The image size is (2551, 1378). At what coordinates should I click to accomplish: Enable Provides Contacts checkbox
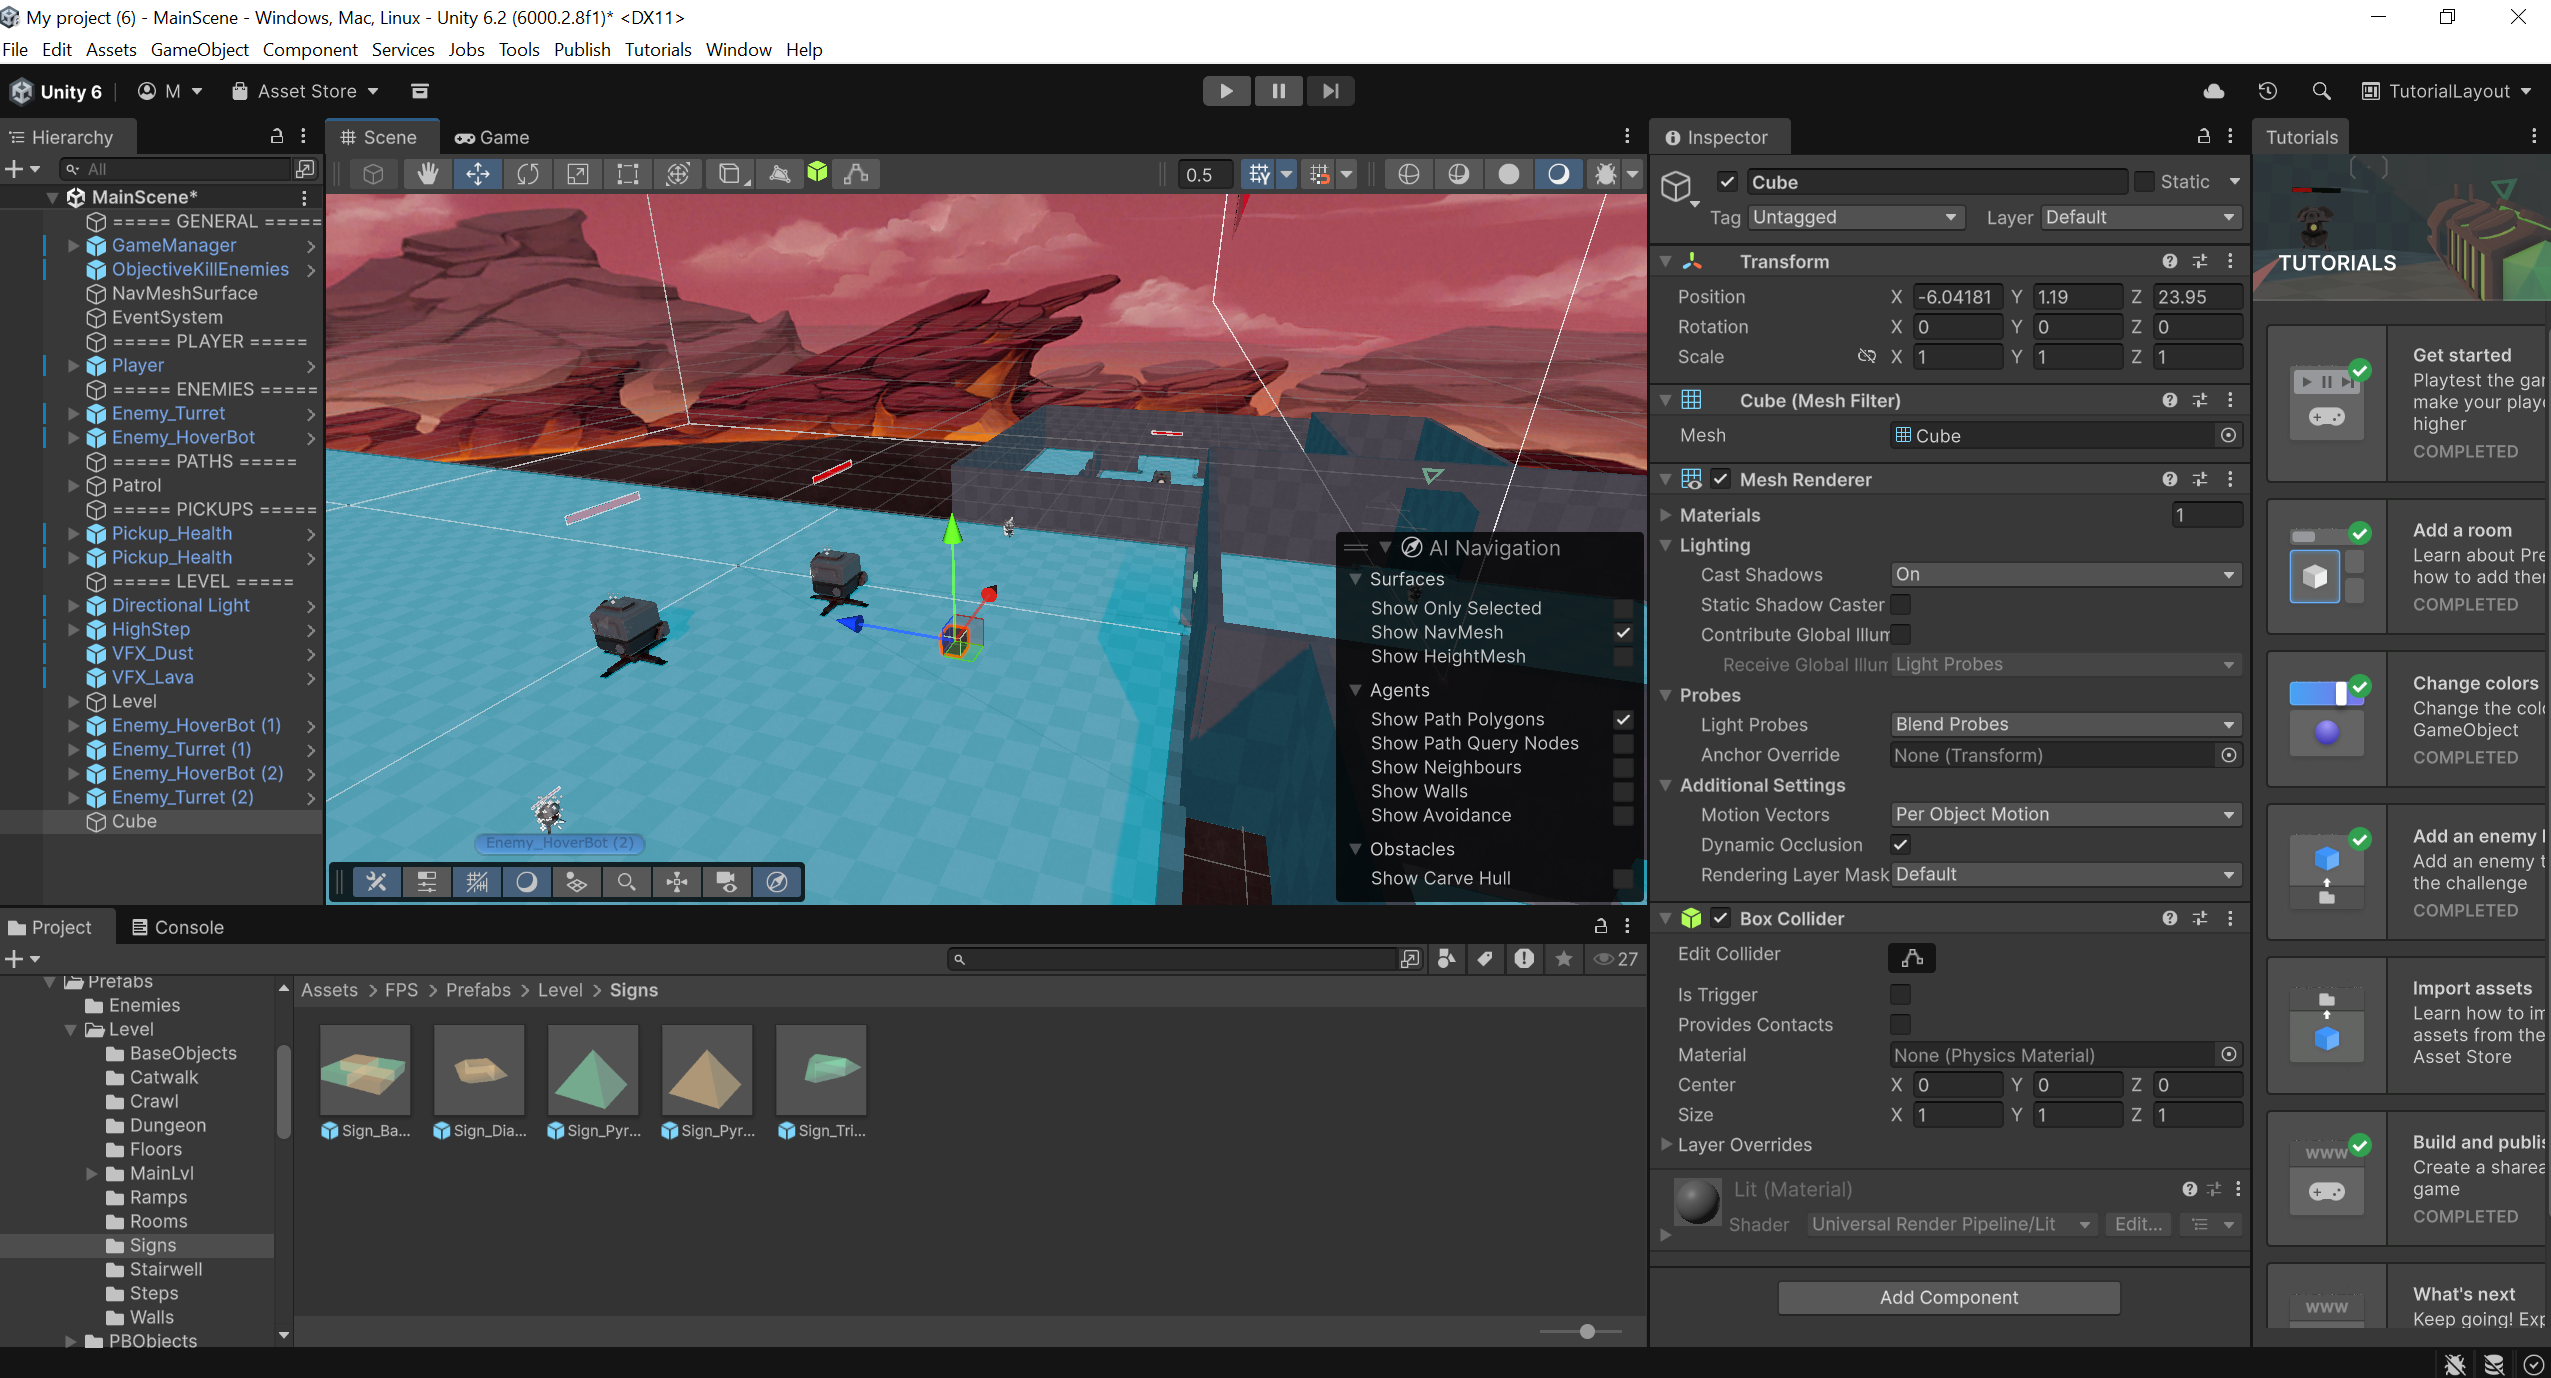[x=1900, y=1024]
